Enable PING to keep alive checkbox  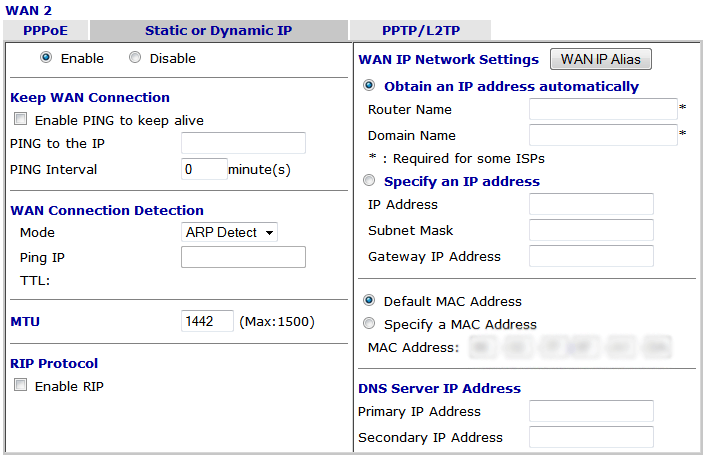tap(21, 120)
